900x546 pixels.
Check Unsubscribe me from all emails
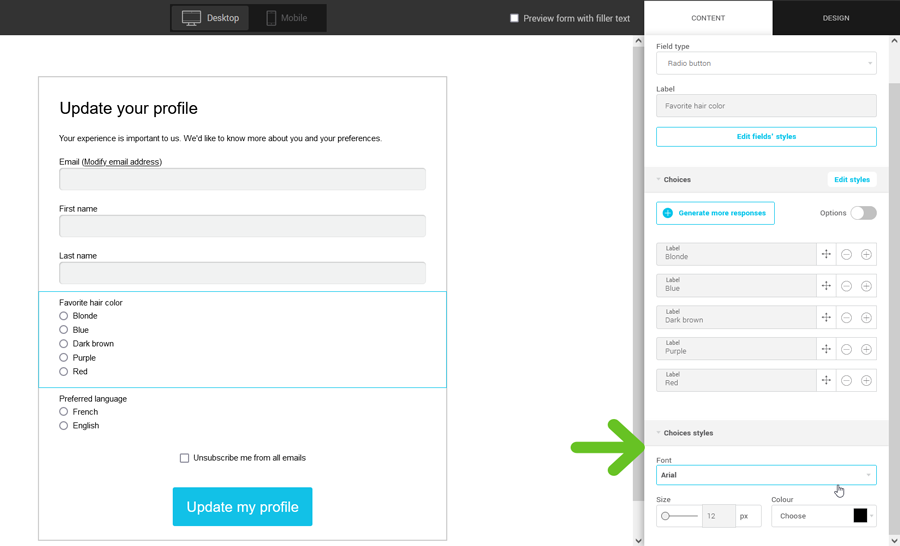(x=184, y=458)
